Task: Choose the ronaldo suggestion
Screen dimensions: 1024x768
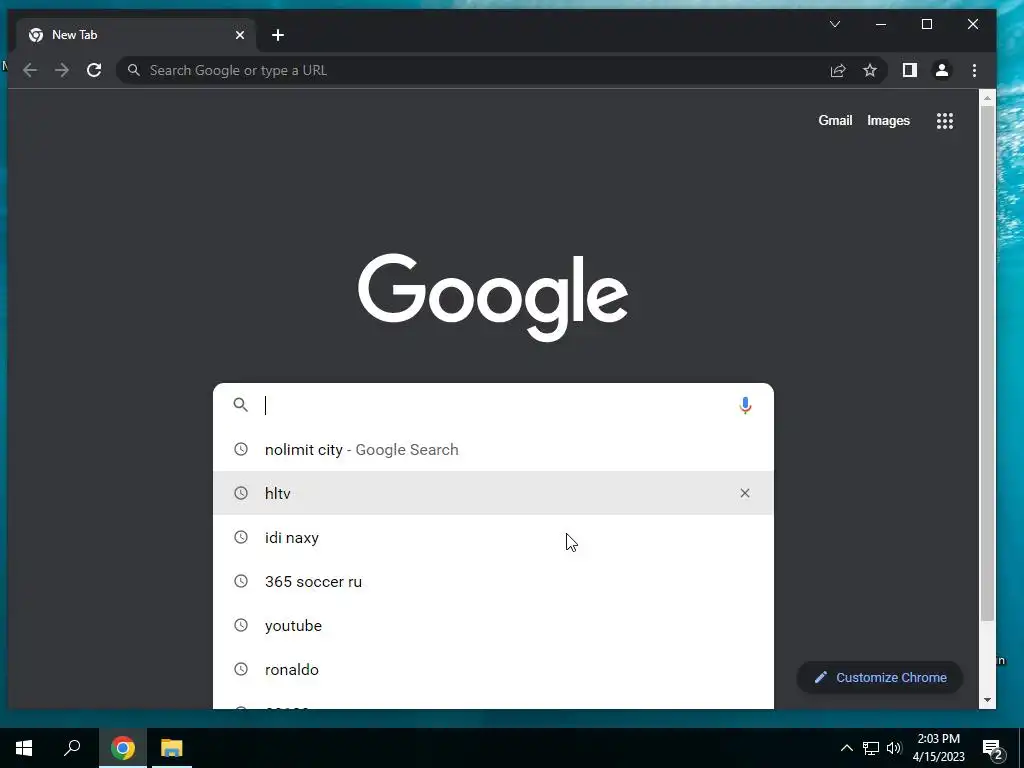Action: [493, 669]
